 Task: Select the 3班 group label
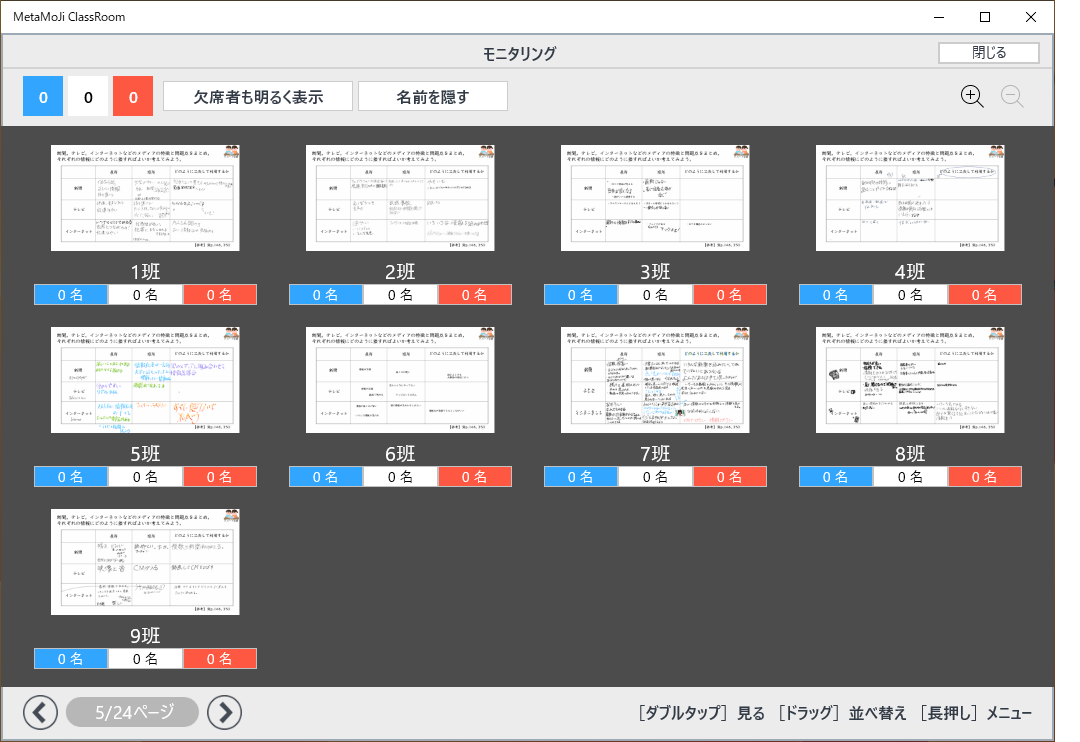(655, 272)
